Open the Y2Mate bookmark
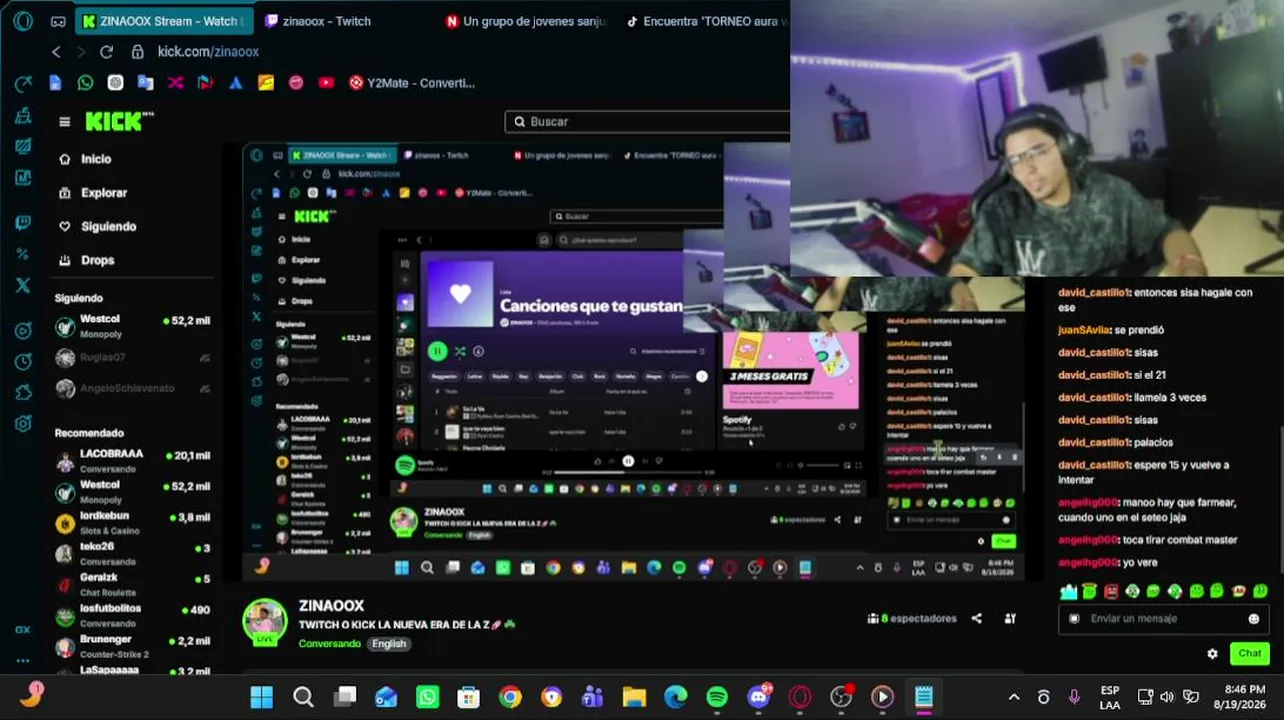The image size is (1284, 720). (x=411, y=83)
